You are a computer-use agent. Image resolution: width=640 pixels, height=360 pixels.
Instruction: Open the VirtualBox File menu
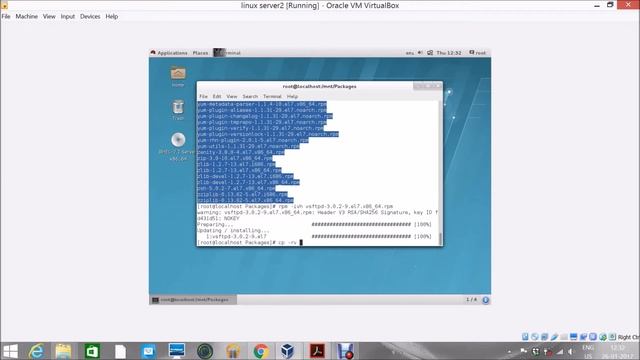coord(6,16)
